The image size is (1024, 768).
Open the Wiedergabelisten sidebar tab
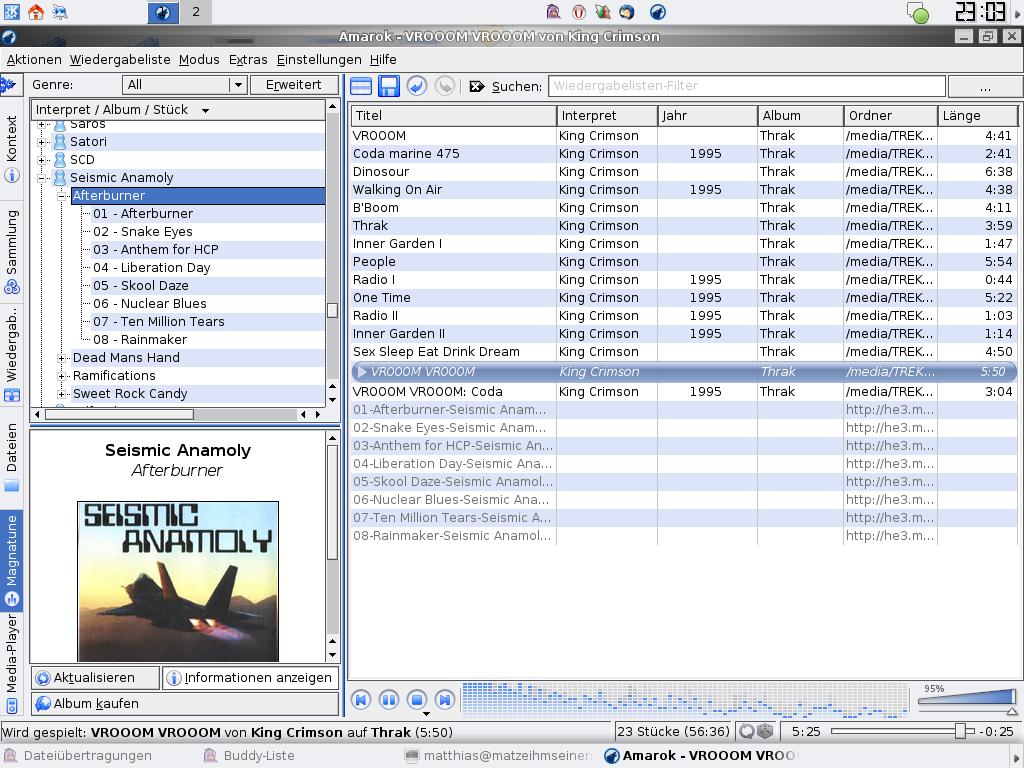[x=11, y=355]
